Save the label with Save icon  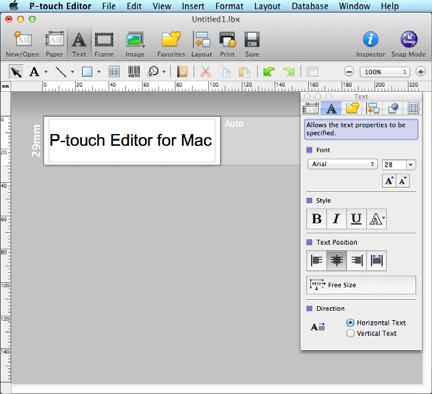[x=252, y=44]
